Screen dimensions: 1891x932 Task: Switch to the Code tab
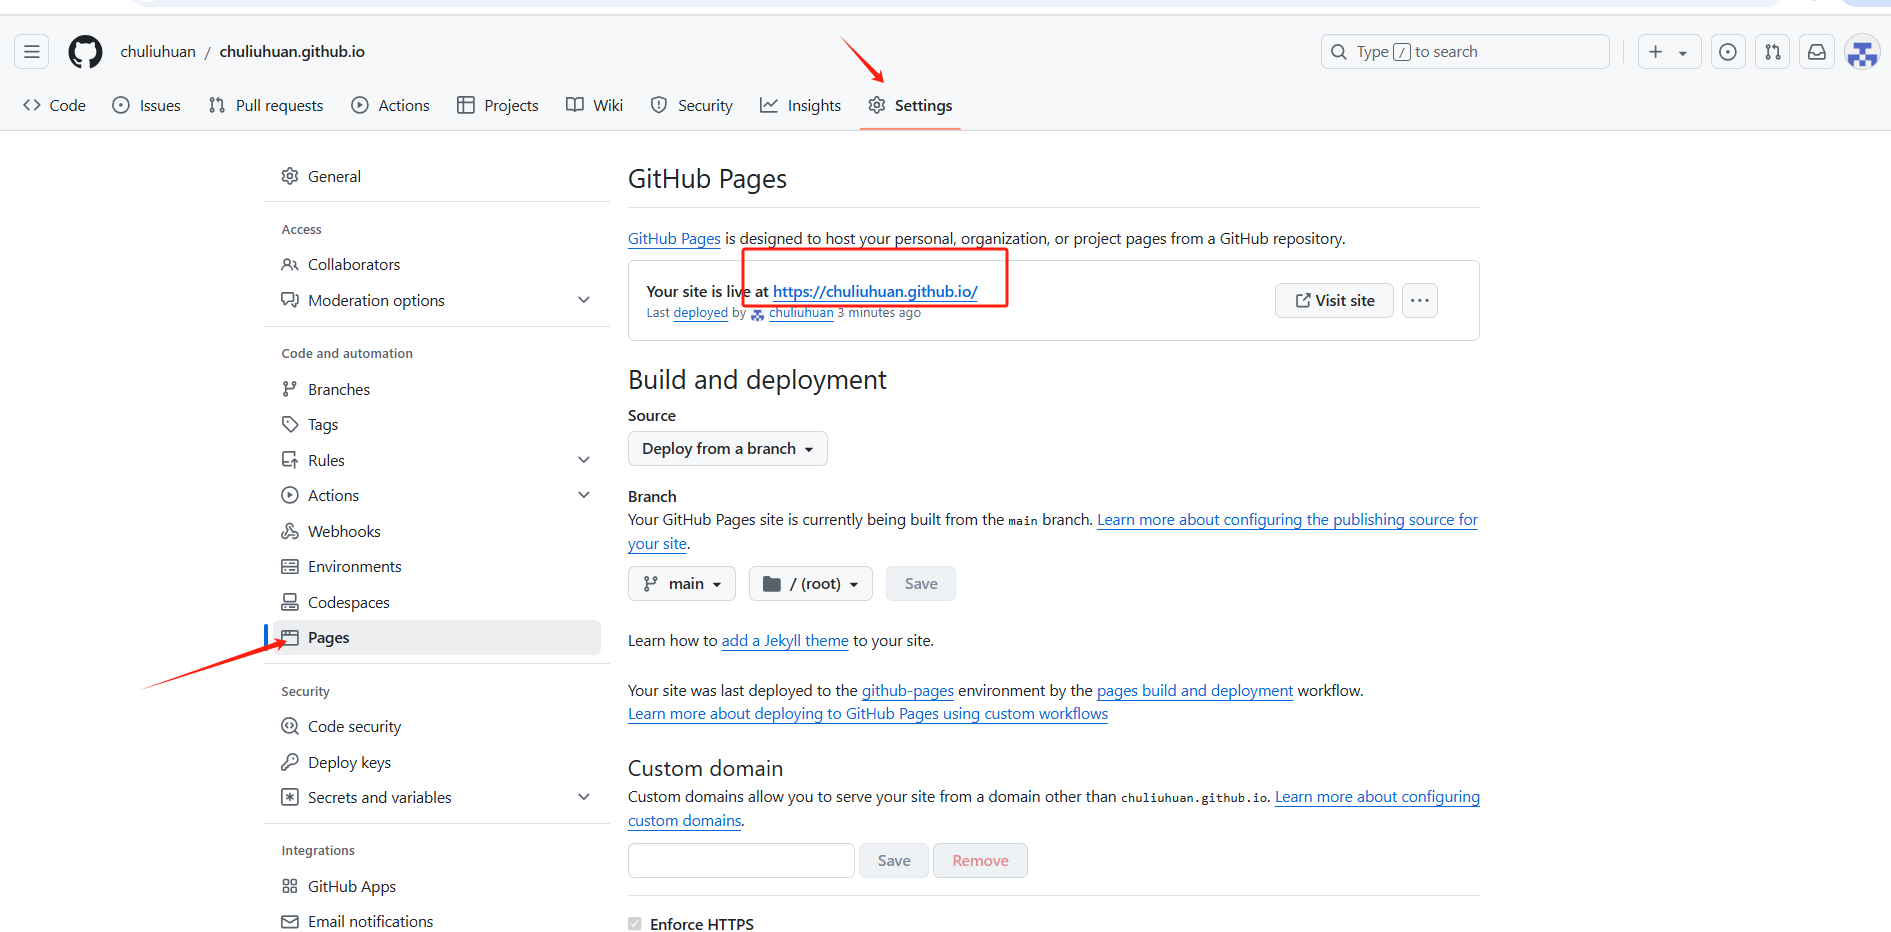(55, 105)
